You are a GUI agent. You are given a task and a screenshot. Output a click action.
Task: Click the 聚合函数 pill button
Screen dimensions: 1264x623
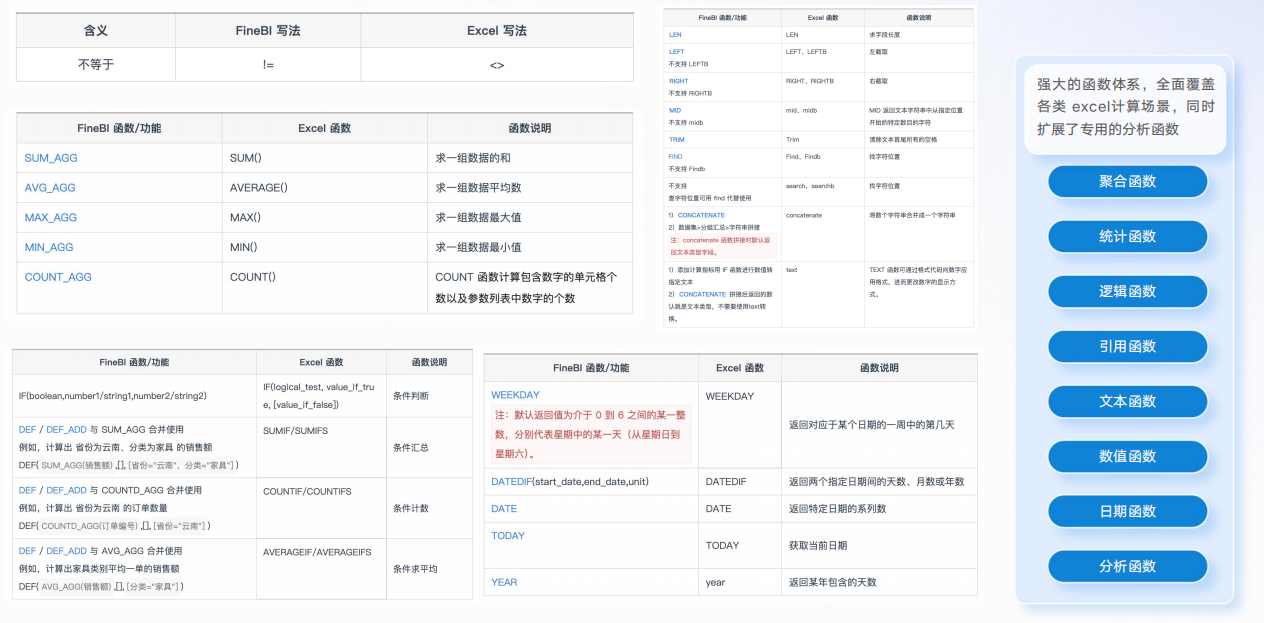click(x=1127, y=181)
